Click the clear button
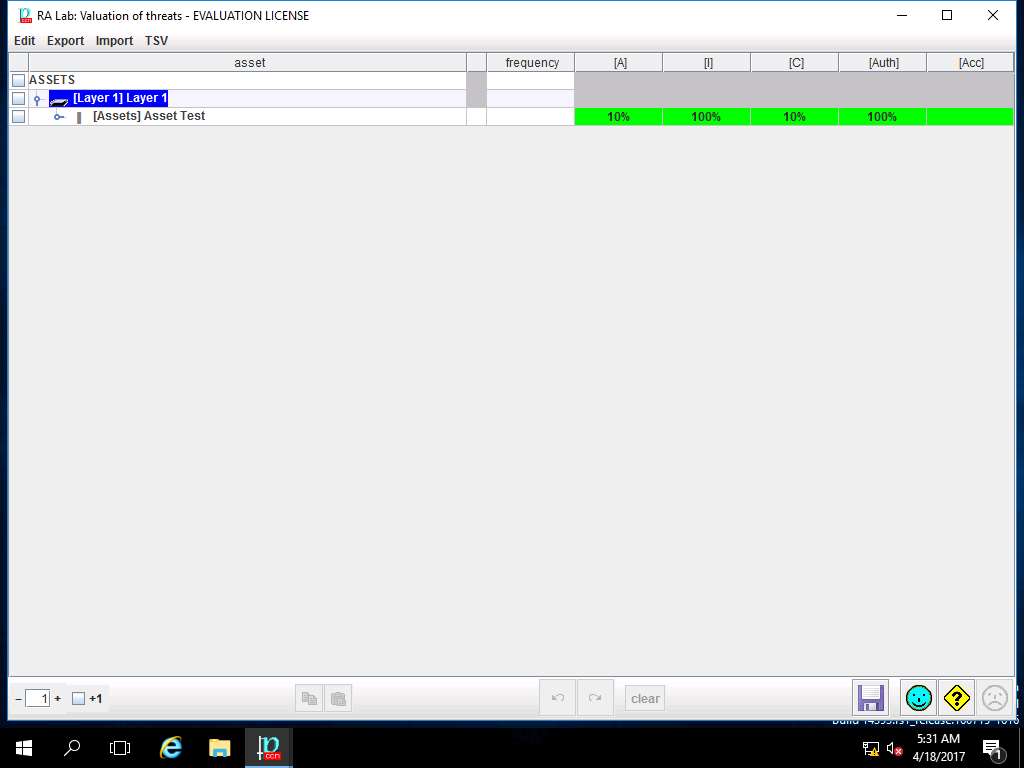Viewport: 1024px width, 768px height. [x=645, y=698]
